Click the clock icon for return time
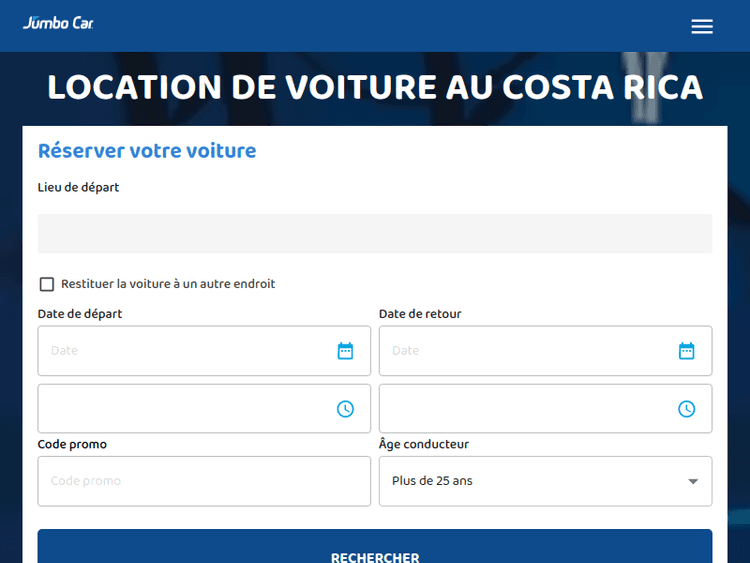The width and height of the screenshot is (750, 563). pos(686,409)
